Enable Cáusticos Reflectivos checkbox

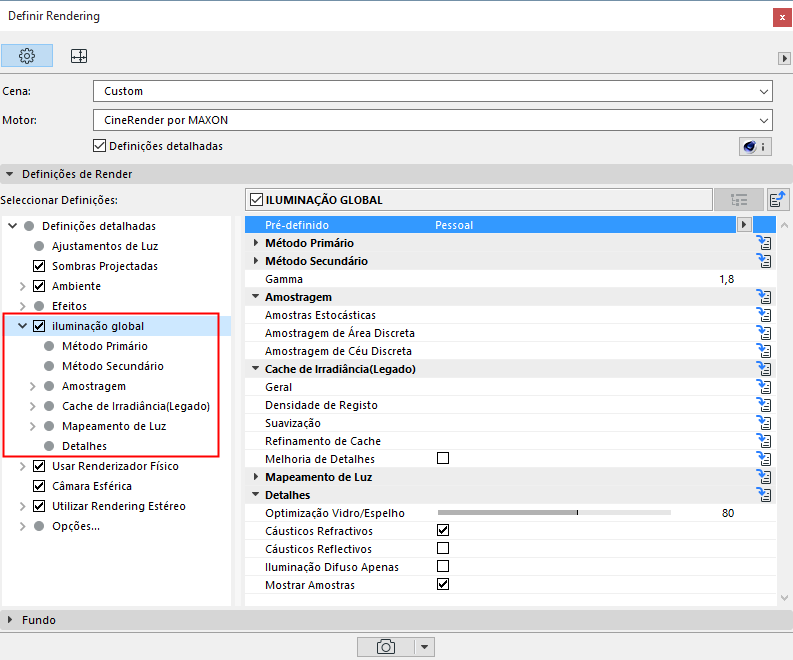point(443,548)
